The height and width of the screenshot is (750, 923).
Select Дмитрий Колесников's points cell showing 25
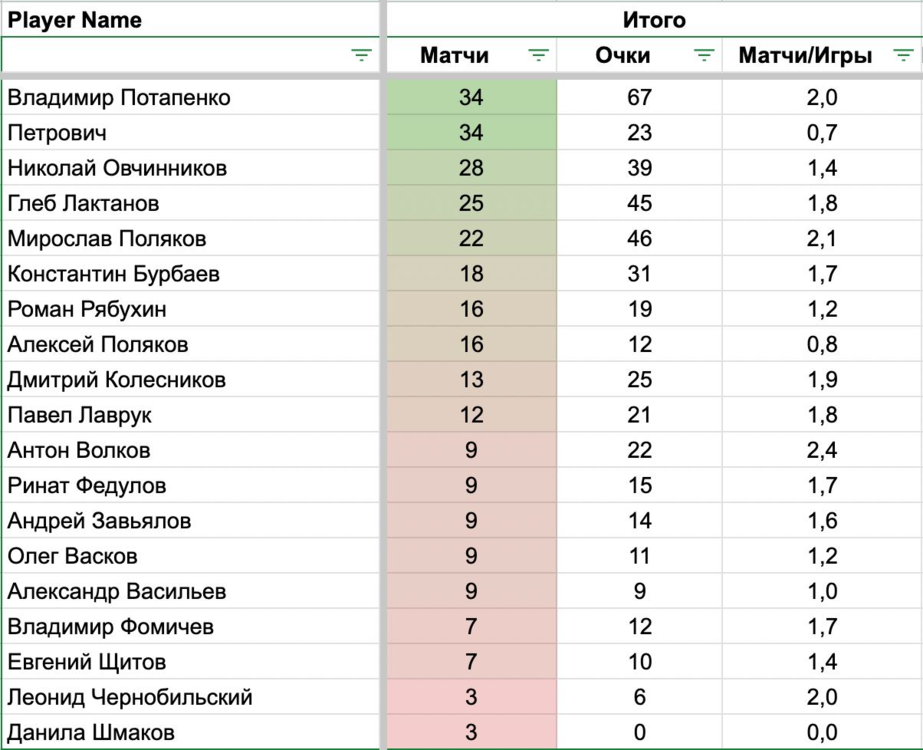(x=639, y=380)
